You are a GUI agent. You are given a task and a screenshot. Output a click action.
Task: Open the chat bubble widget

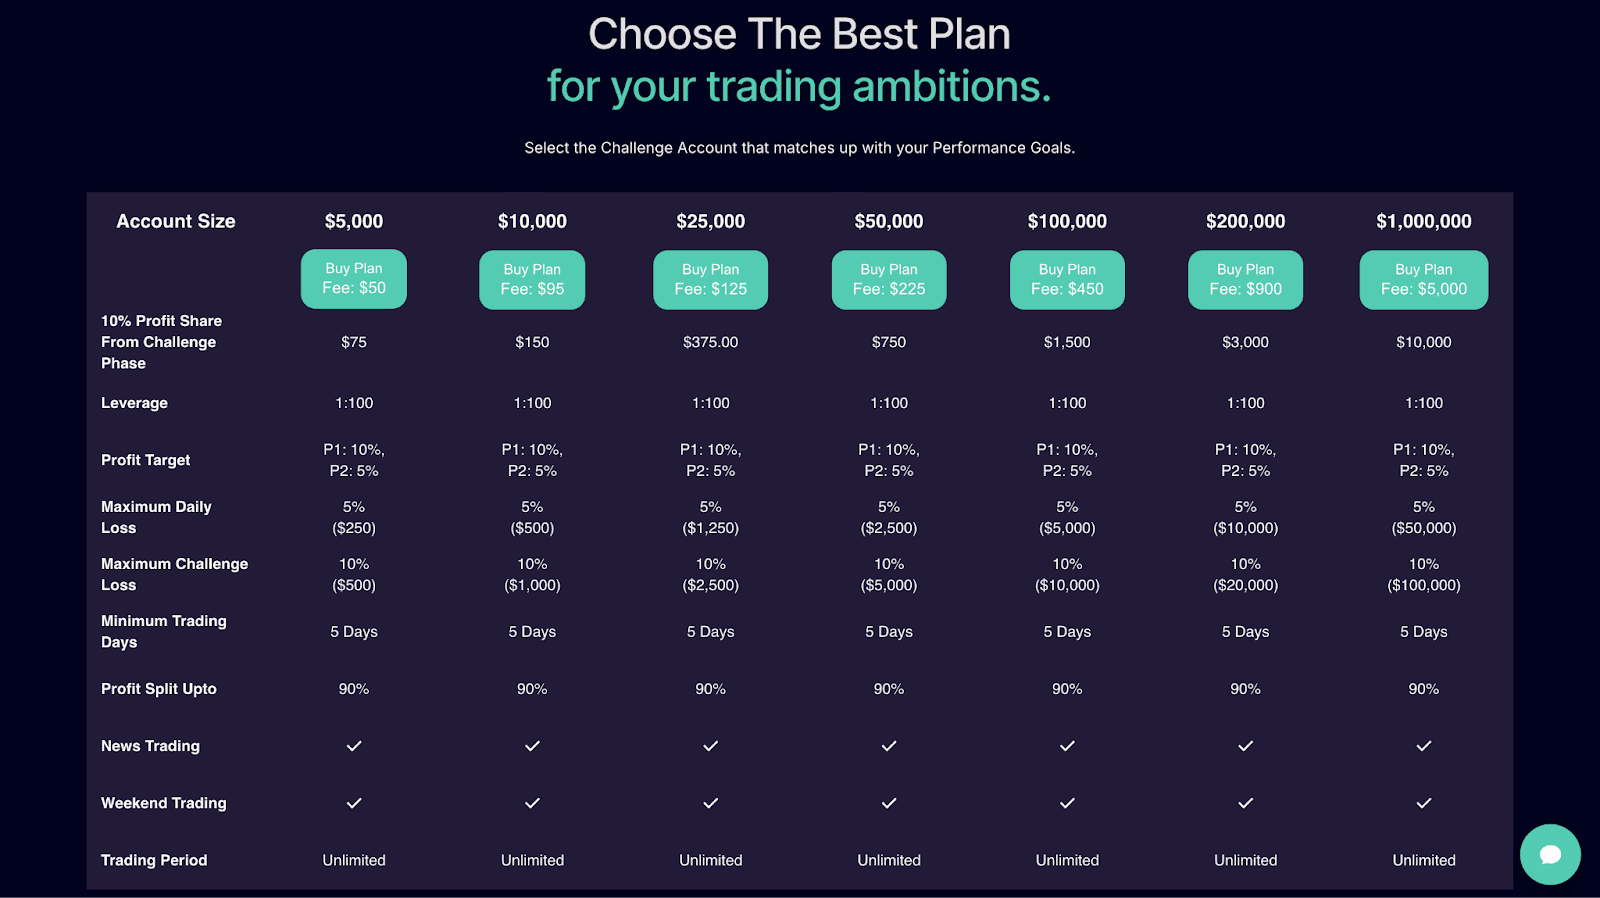[1550, 854]
